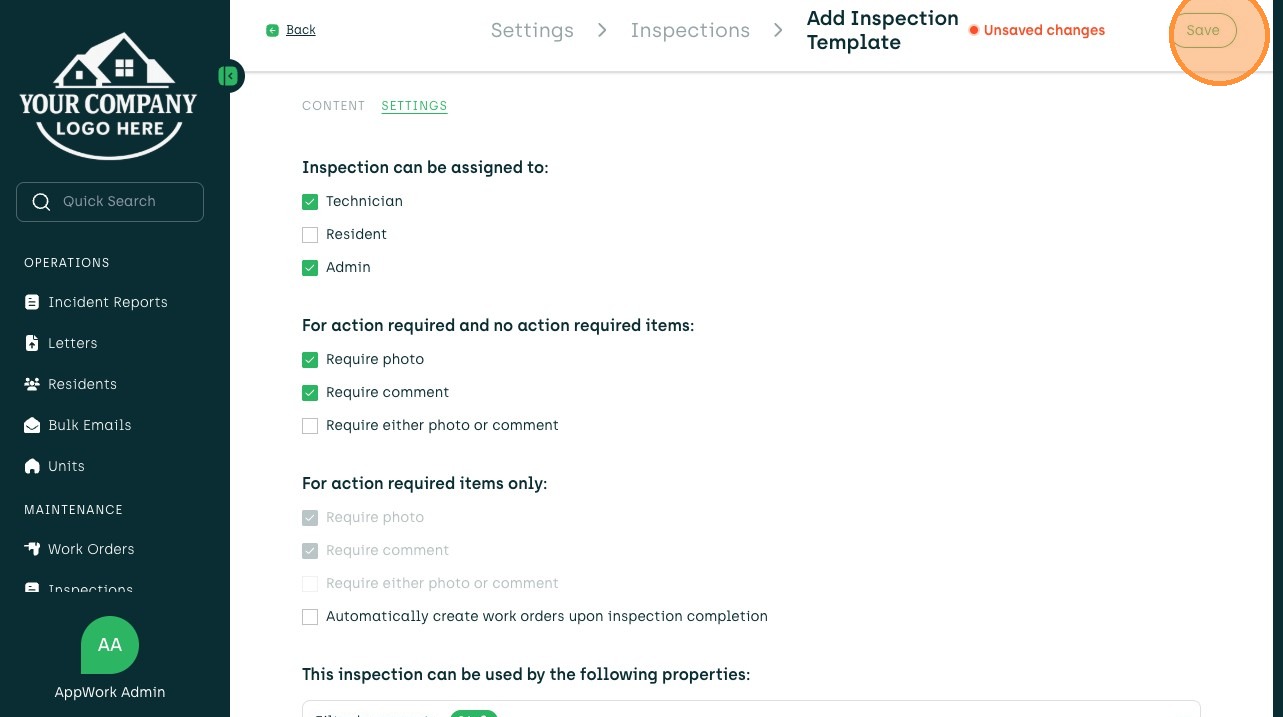
Task: Uncheck the Technician checkbox
Action: [310, 202]
